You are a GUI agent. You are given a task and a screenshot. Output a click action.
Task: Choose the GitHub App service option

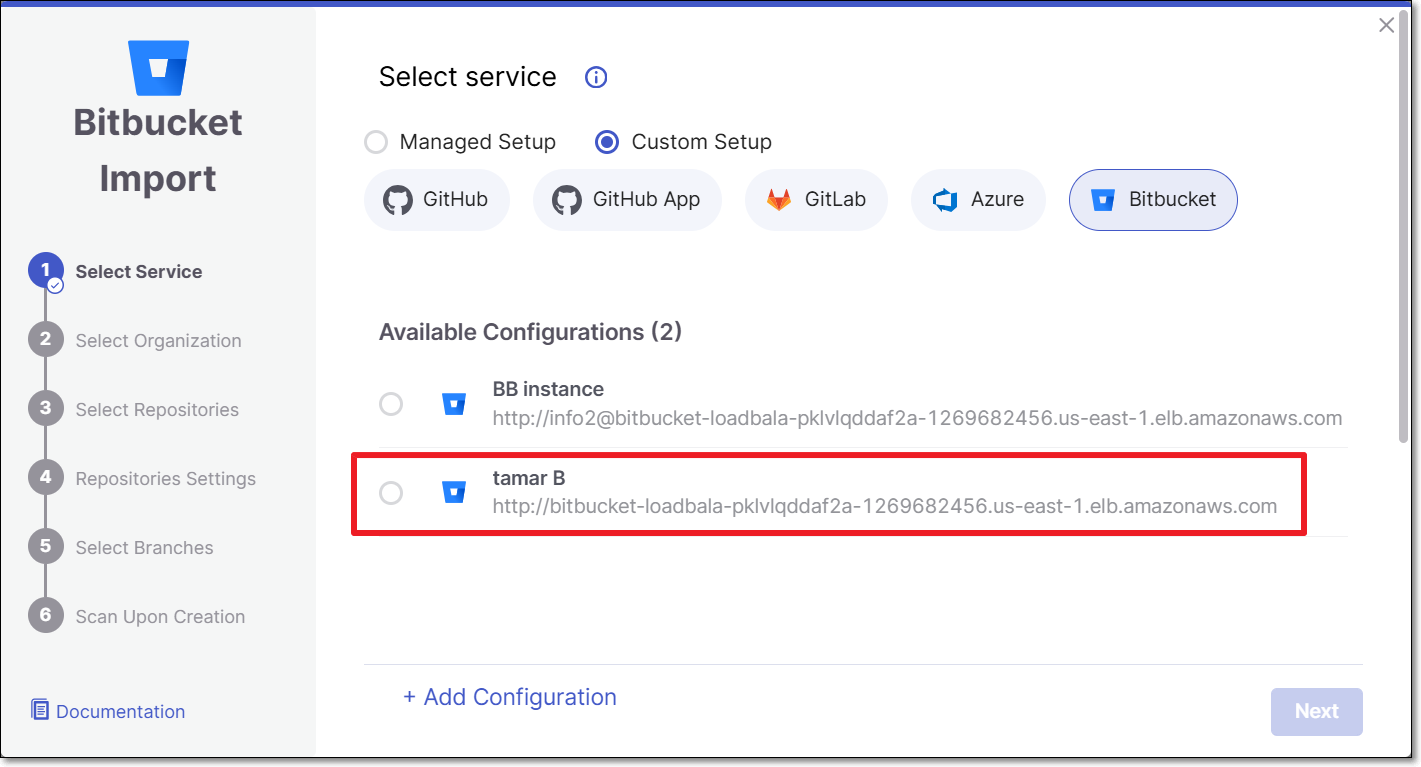click(628, 199)
